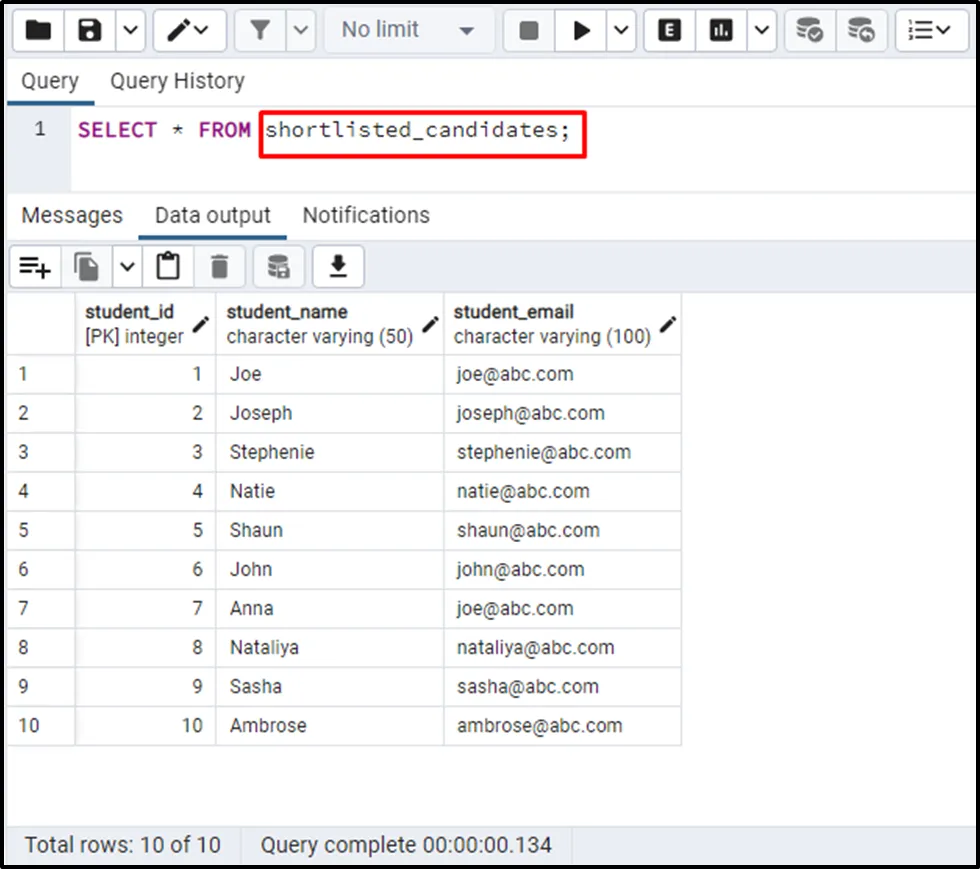Open the filter options dropdown arrow

(301, 31)
